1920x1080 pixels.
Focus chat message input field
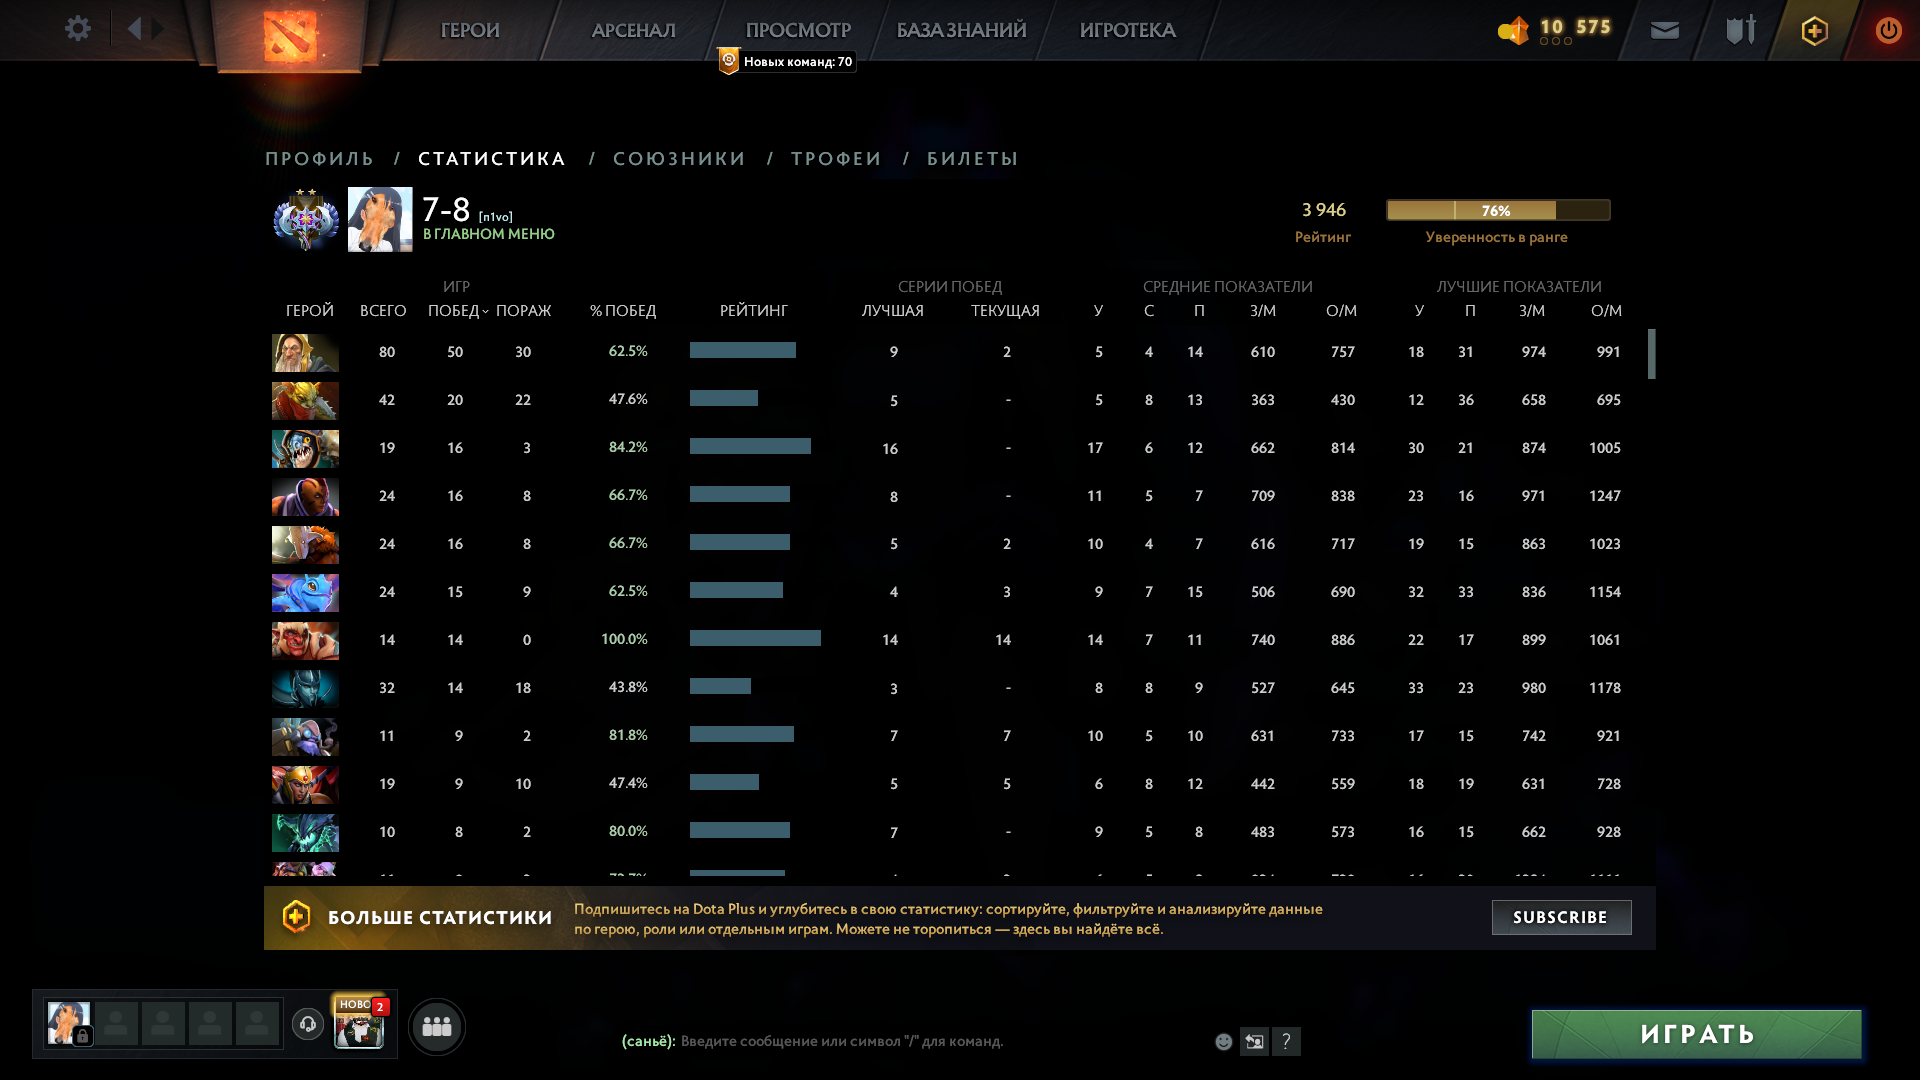910,1041
